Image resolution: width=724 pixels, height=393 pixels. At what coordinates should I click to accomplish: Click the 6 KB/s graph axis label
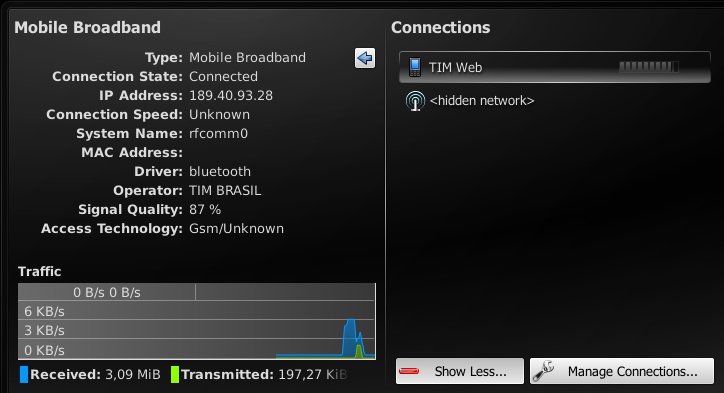[44, 311]
